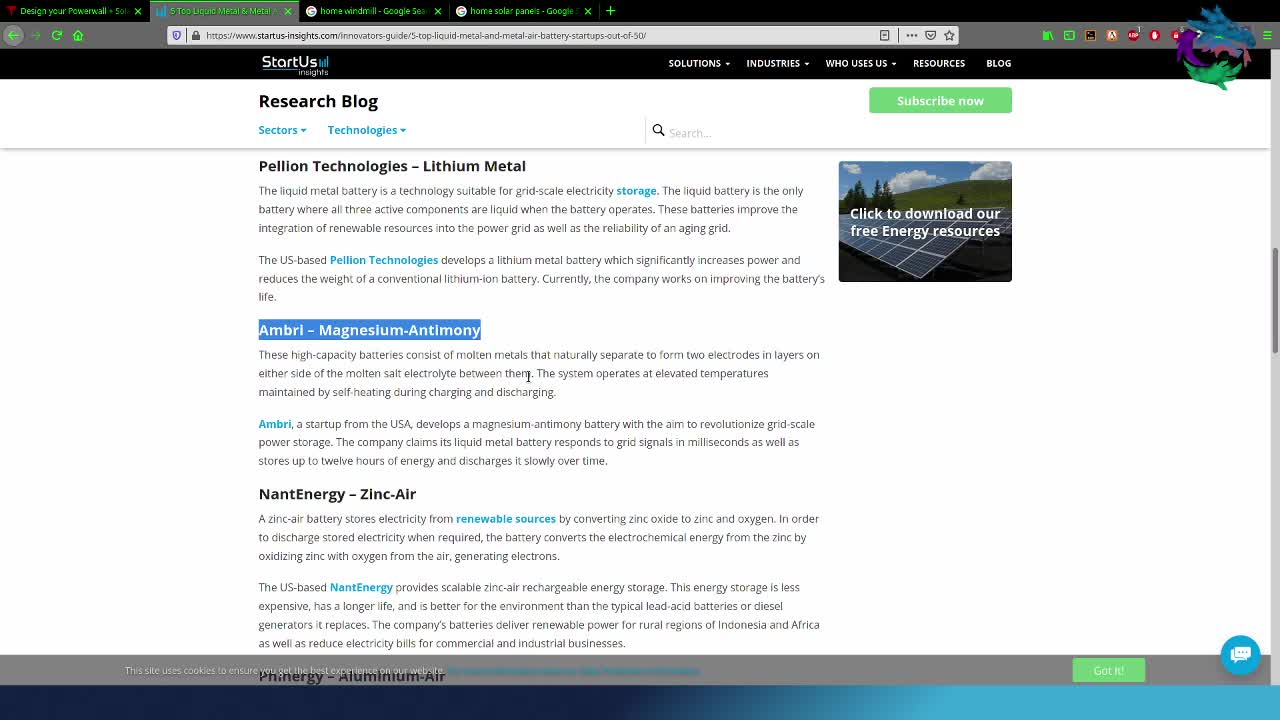Open tracking protection shield icon
Image resolution: width=1280 pixels, height=720 pixels.
point(177,35)
